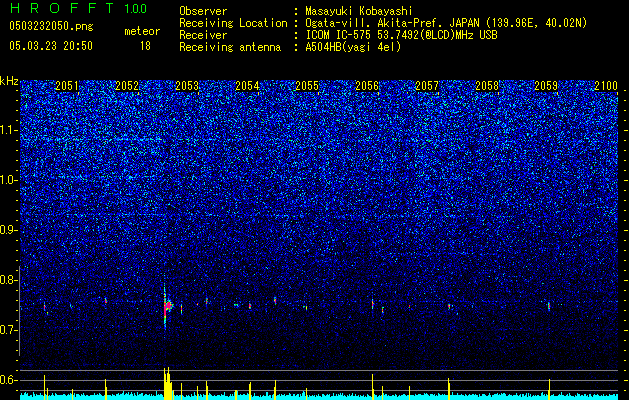Click the 0.6 frequency axis label

(x=8, y=380)
